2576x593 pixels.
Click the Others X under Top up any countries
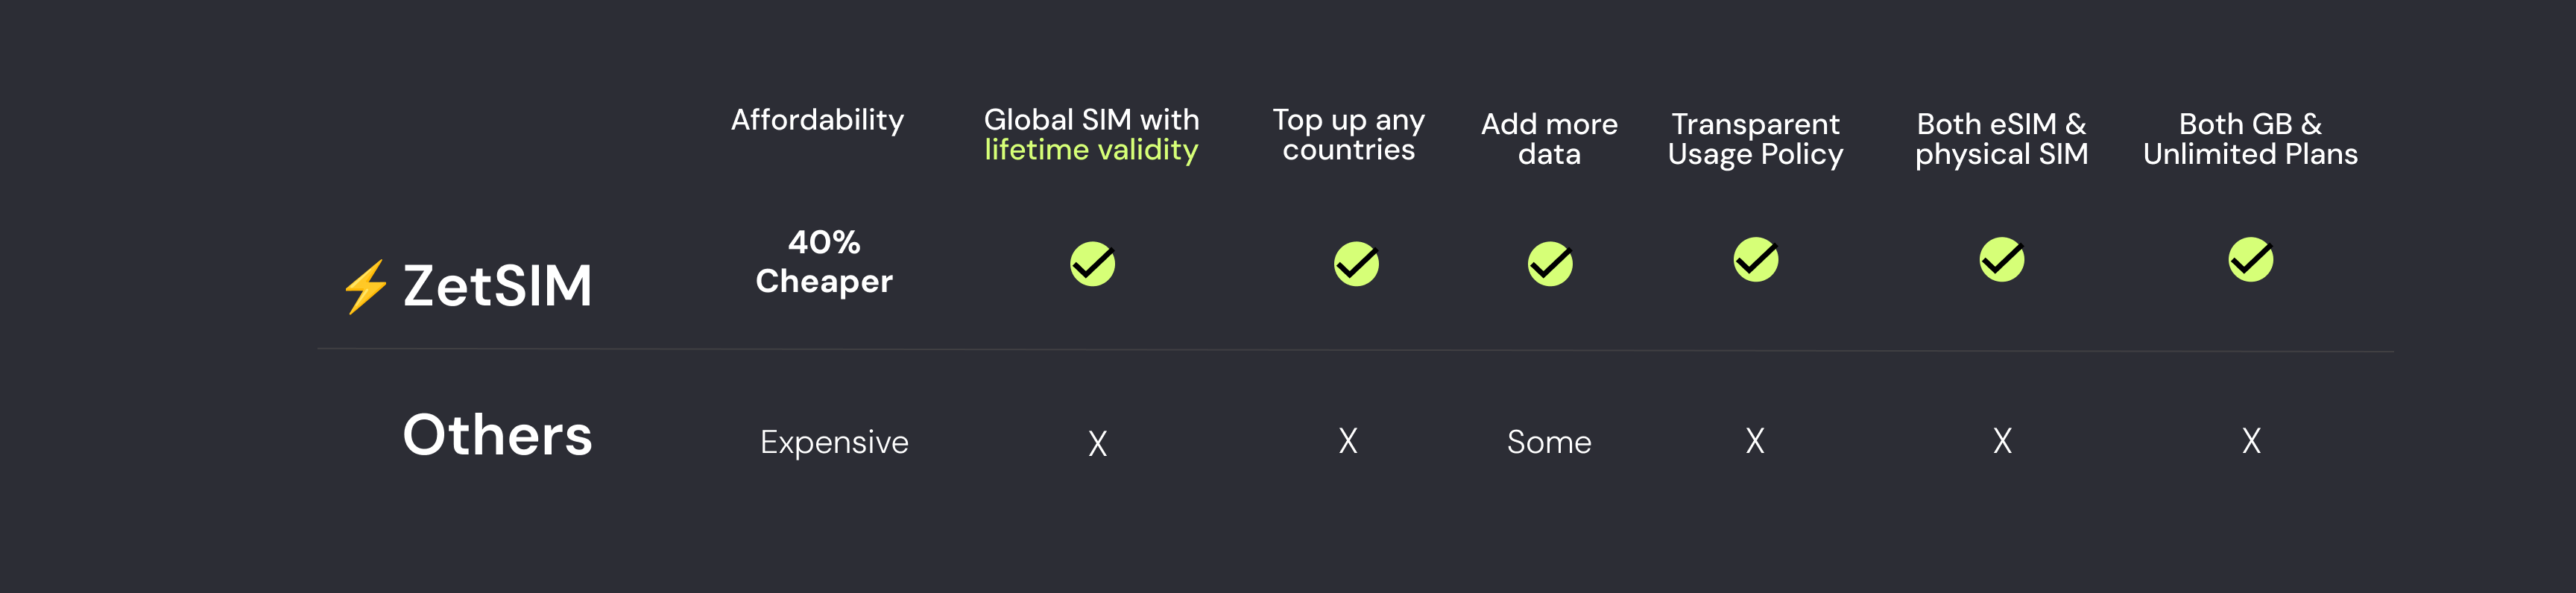pos(1348,441)
